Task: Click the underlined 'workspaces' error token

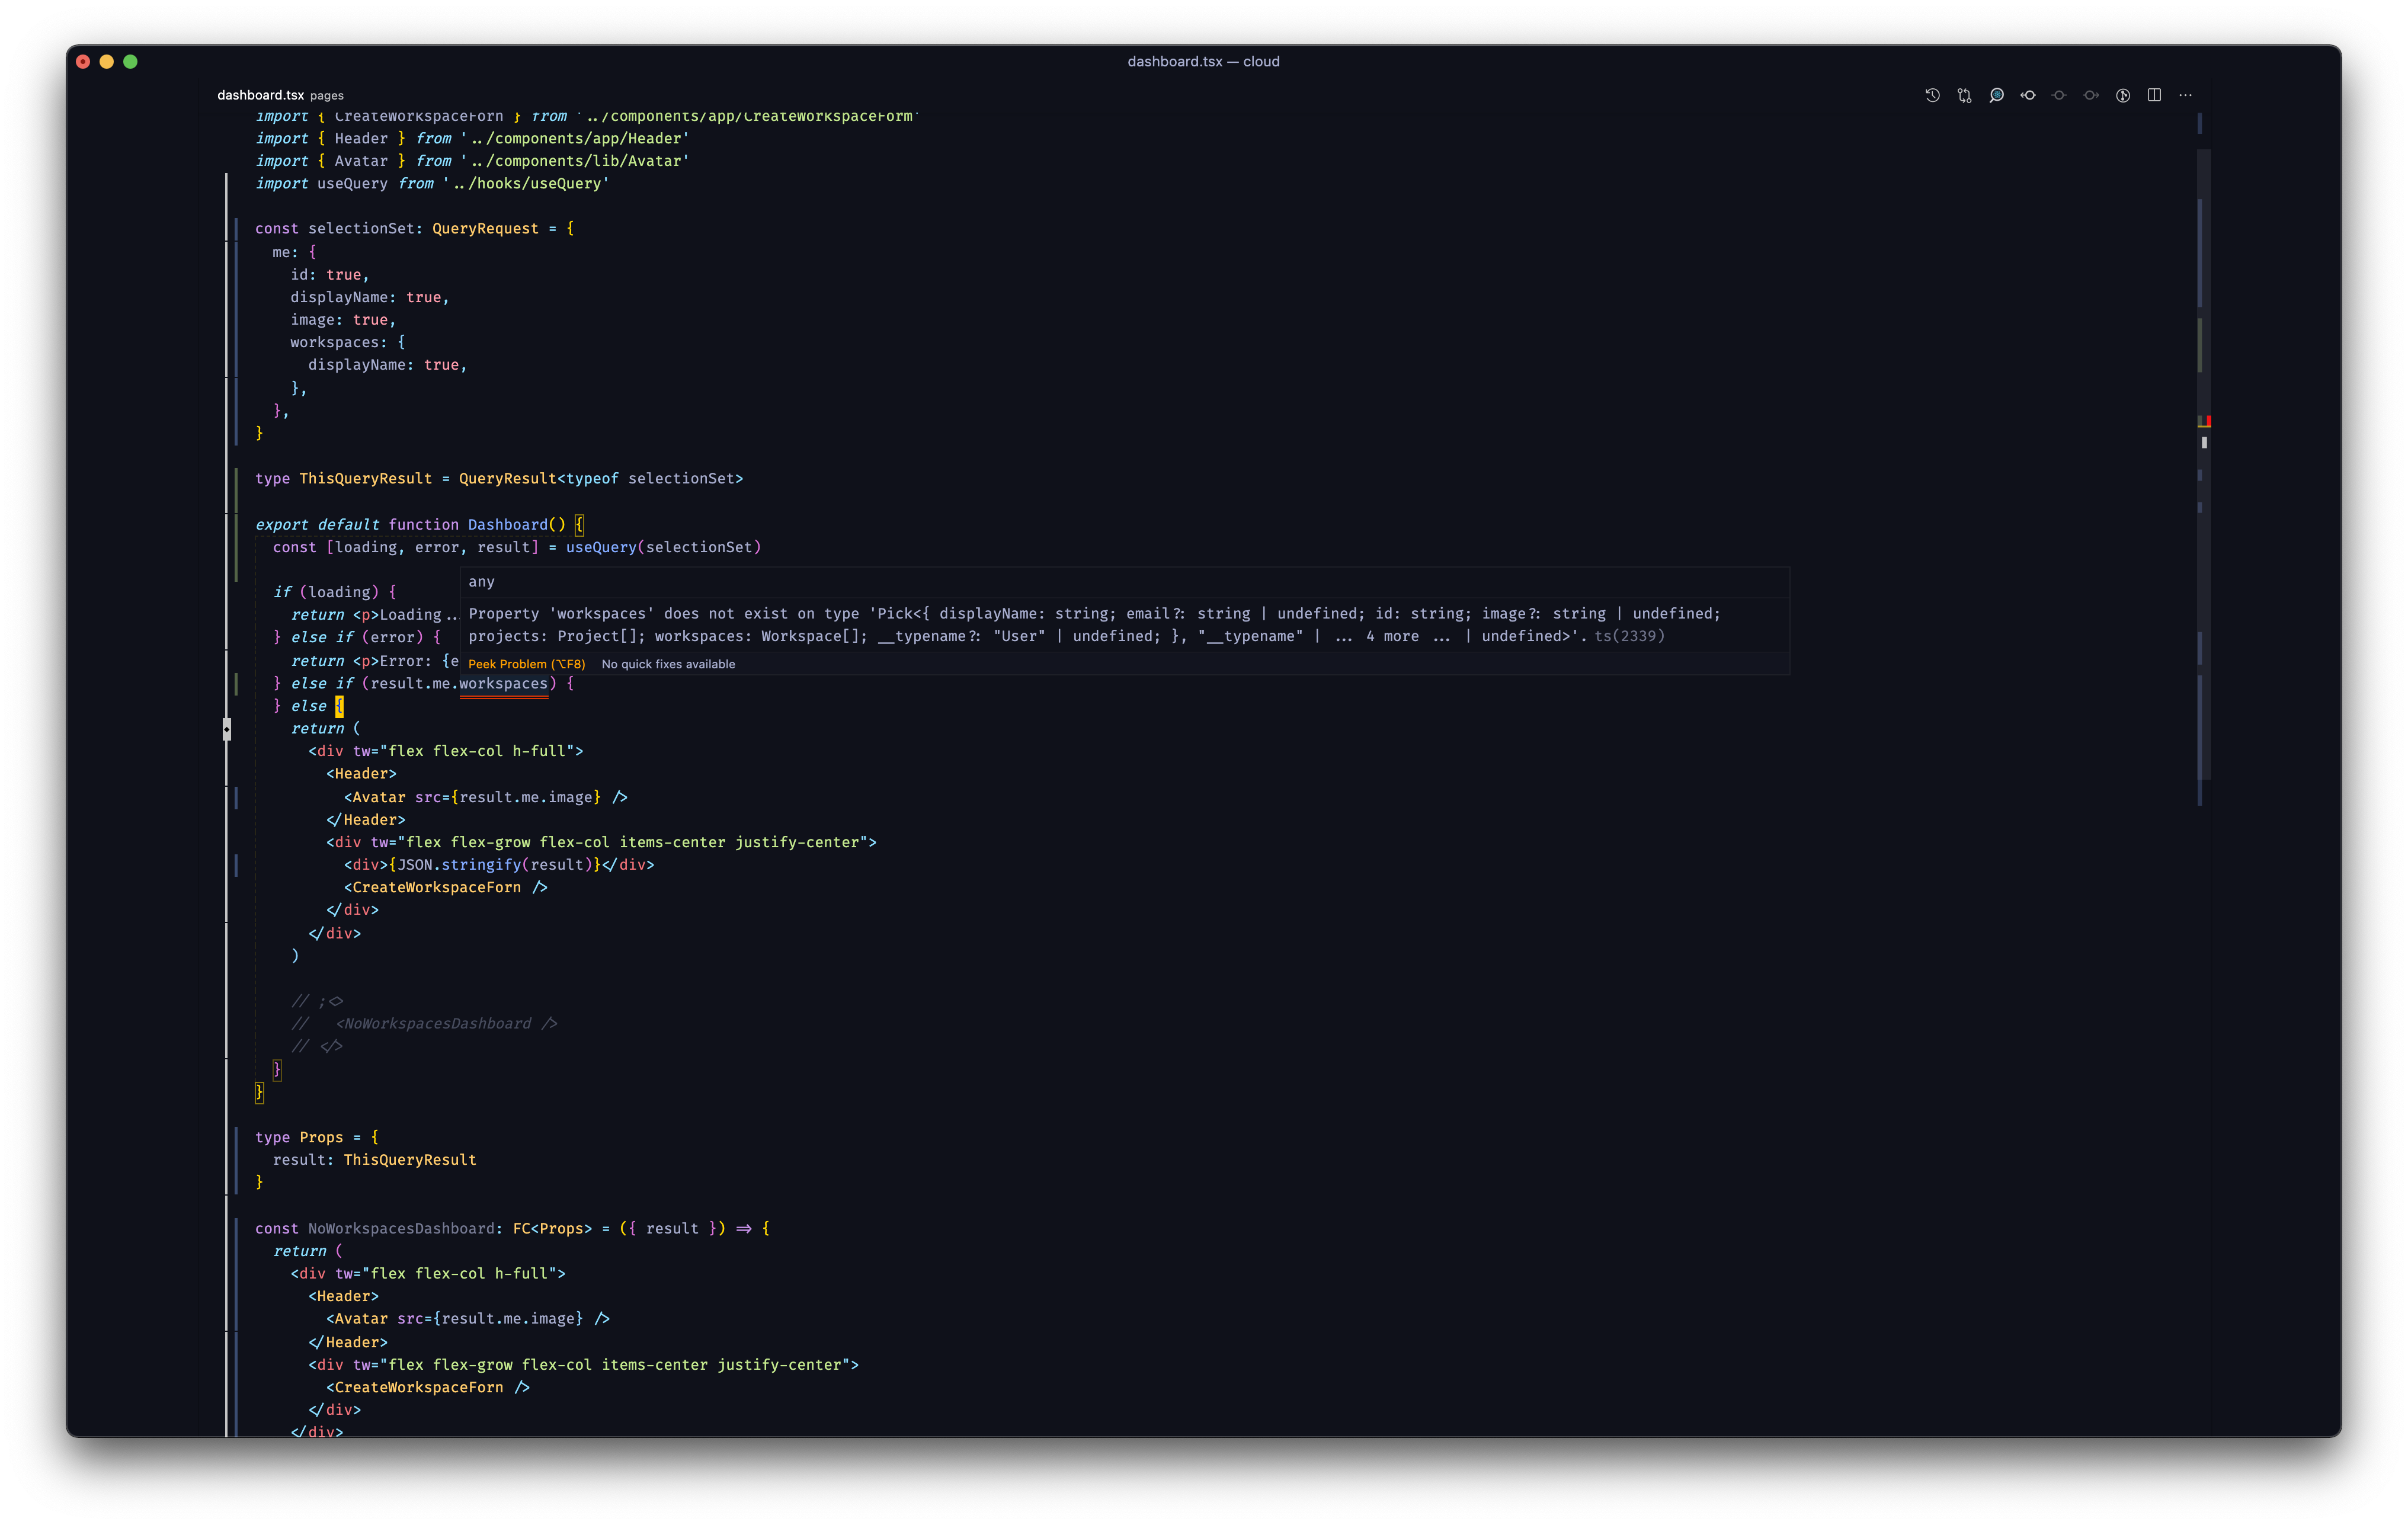Action: pos(503,684)
